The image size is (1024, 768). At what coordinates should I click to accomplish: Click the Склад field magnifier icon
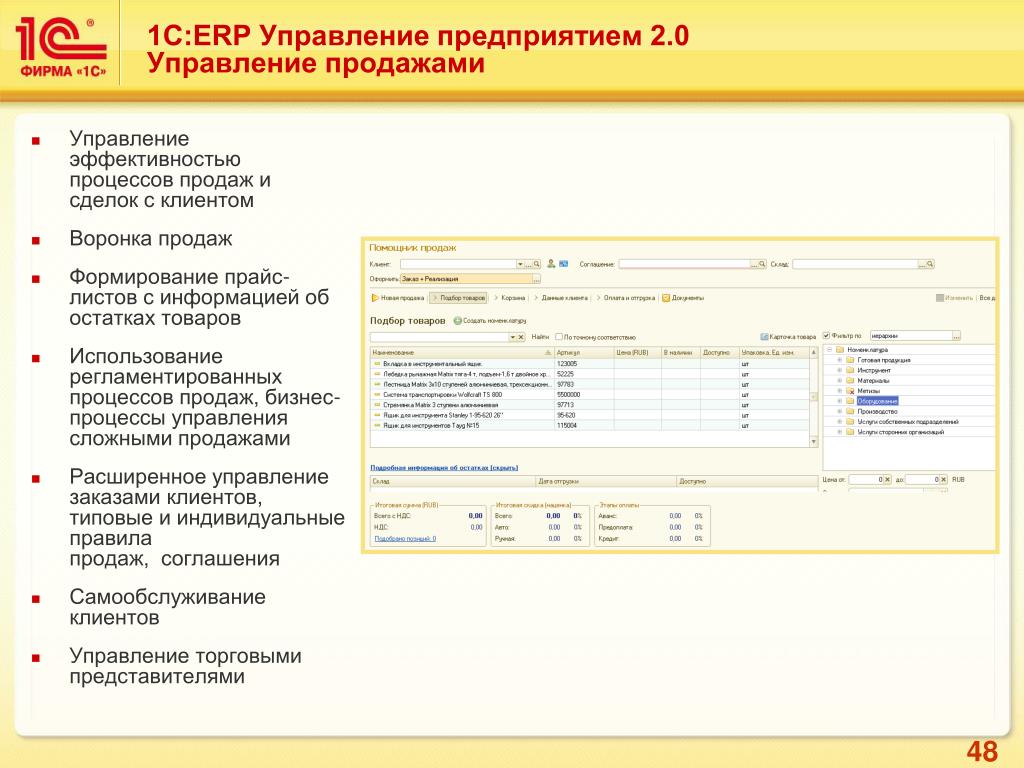pos(930,264)
